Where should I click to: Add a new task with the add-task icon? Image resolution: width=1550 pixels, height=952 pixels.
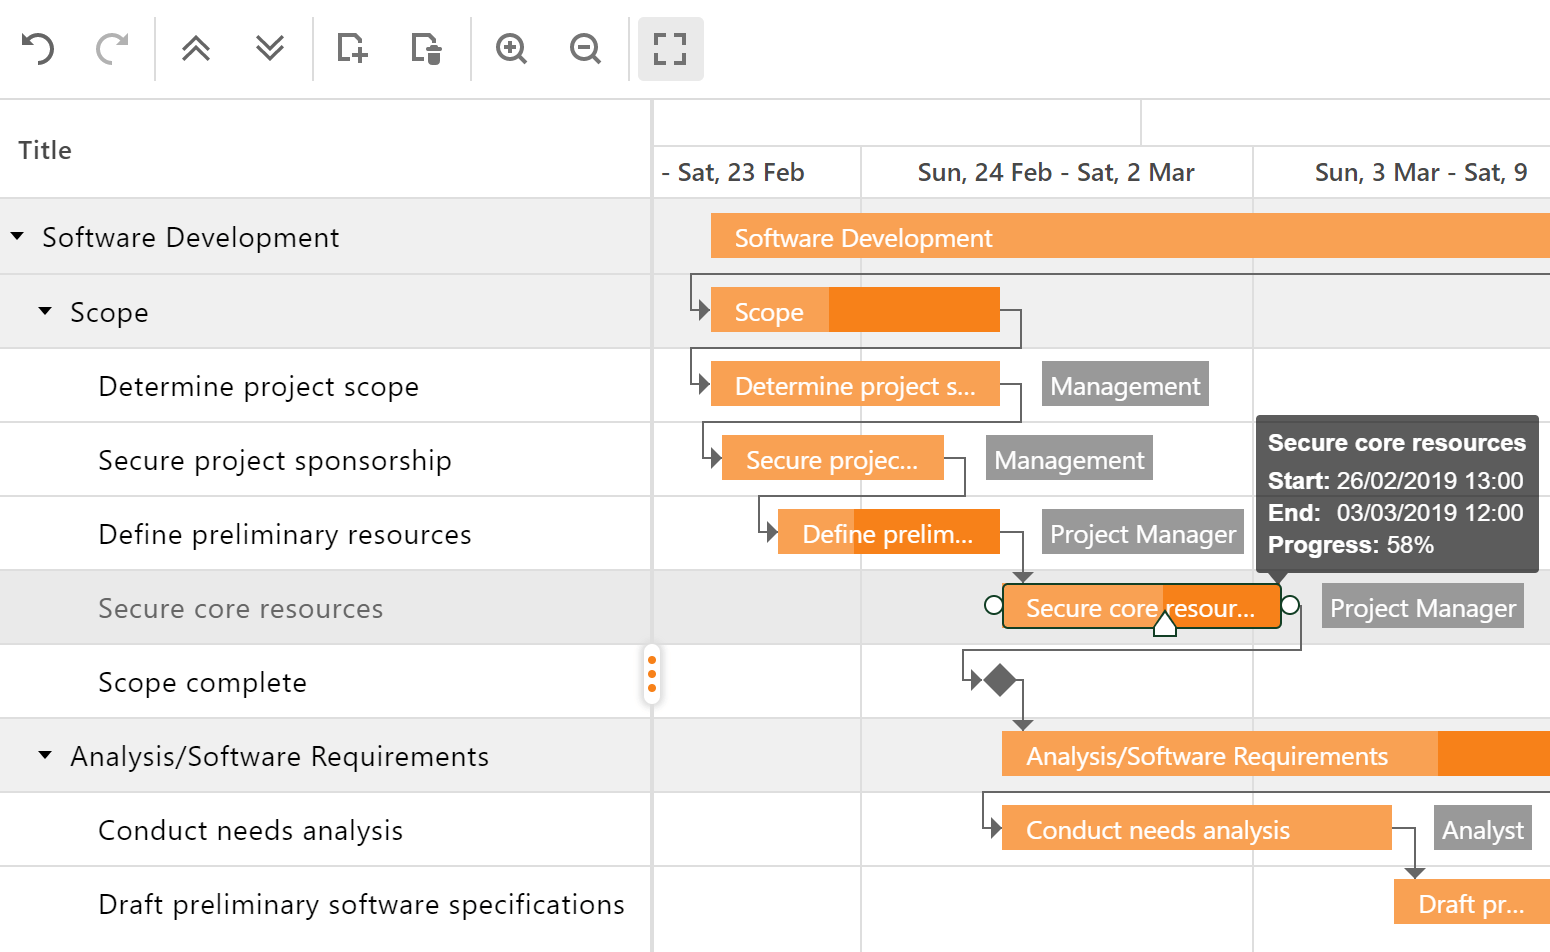(x=351, y=48)
